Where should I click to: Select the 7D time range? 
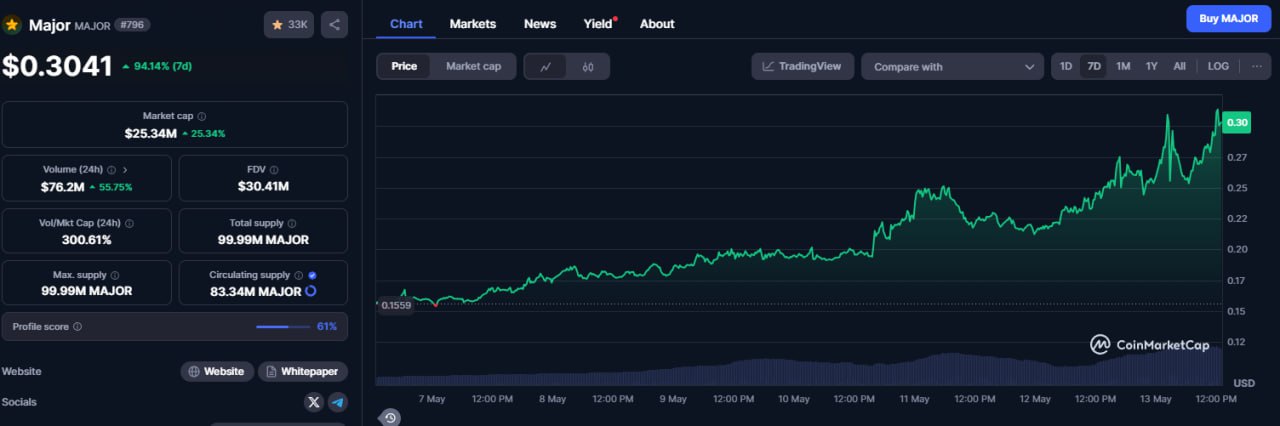pyautogui.click(x=1094, y=66)
